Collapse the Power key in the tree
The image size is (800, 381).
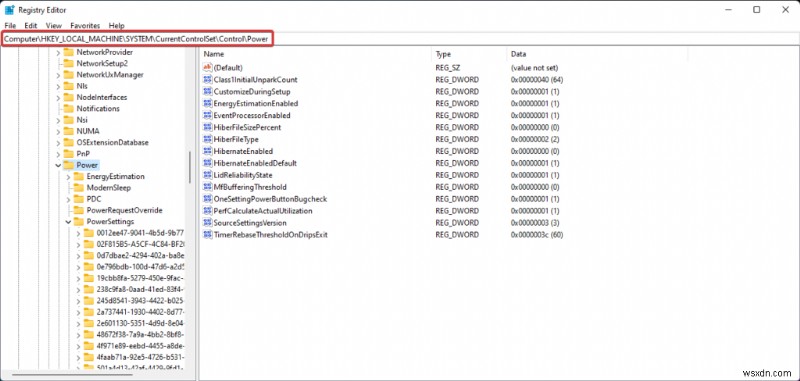coord(58,165)
